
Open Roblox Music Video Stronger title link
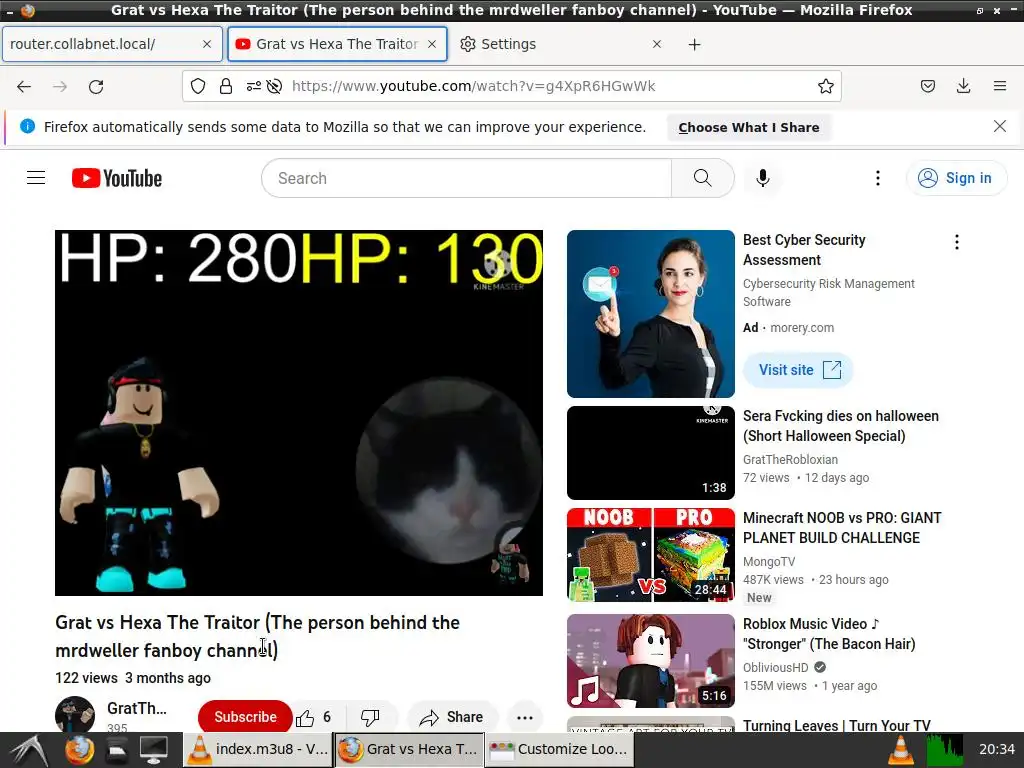click(x=829, y=633)
